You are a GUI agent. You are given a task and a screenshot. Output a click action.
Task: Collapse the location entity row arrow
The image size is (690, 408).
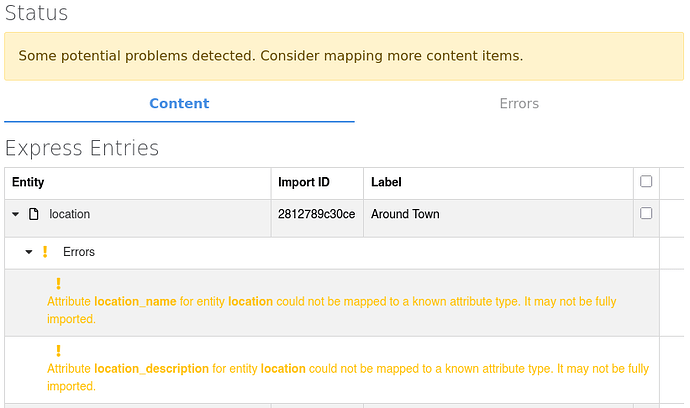[x=15, y=214]
